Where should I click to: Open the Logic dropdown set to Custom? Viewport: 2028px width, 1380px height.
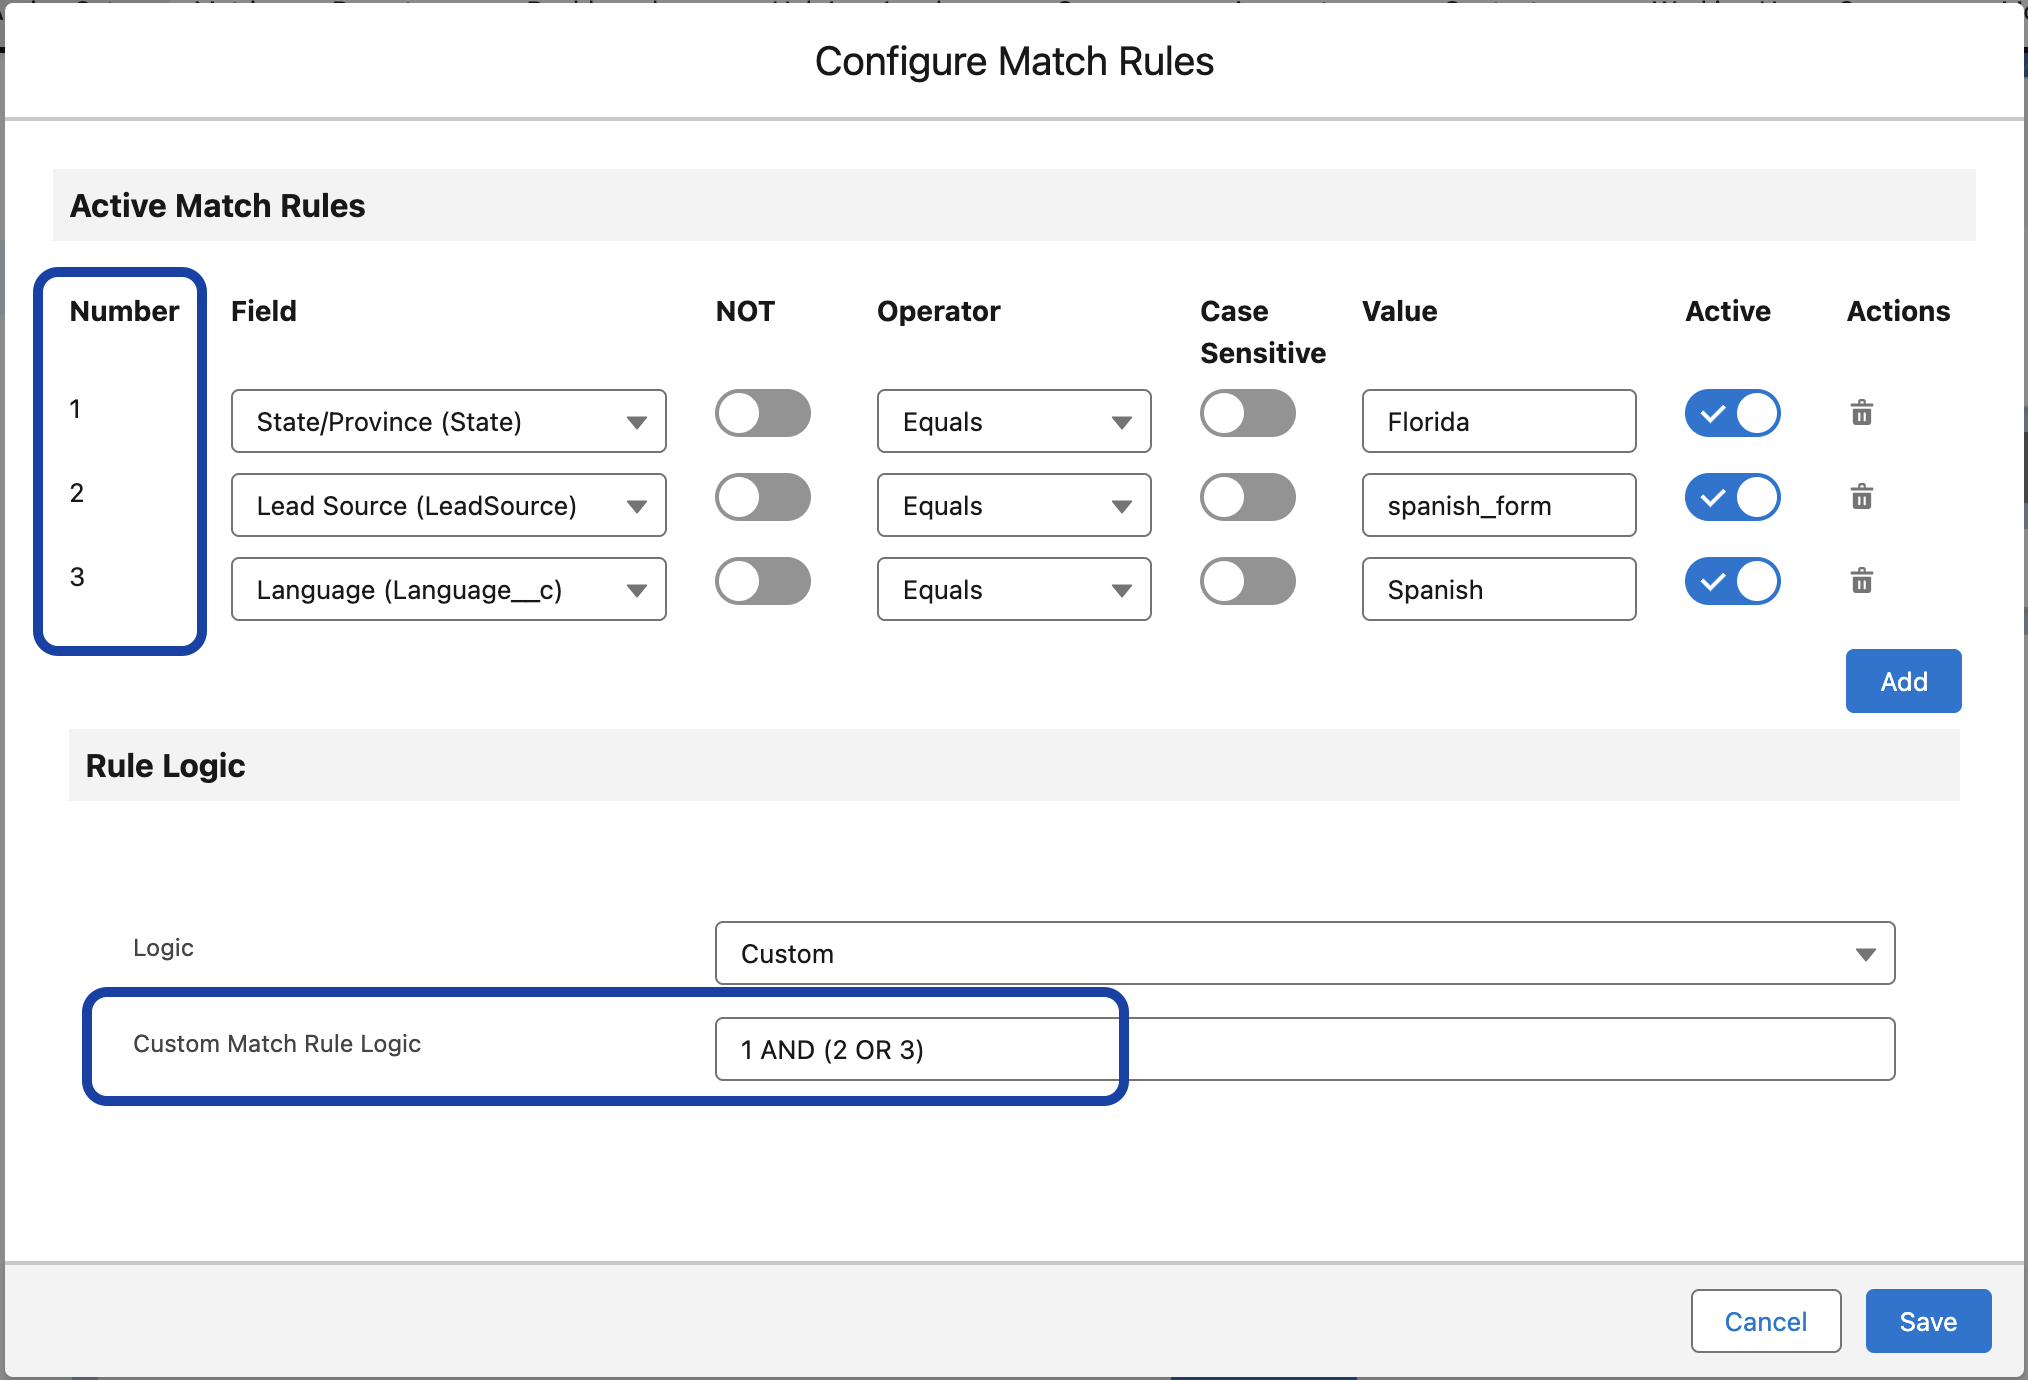(x=1305, y=953)
